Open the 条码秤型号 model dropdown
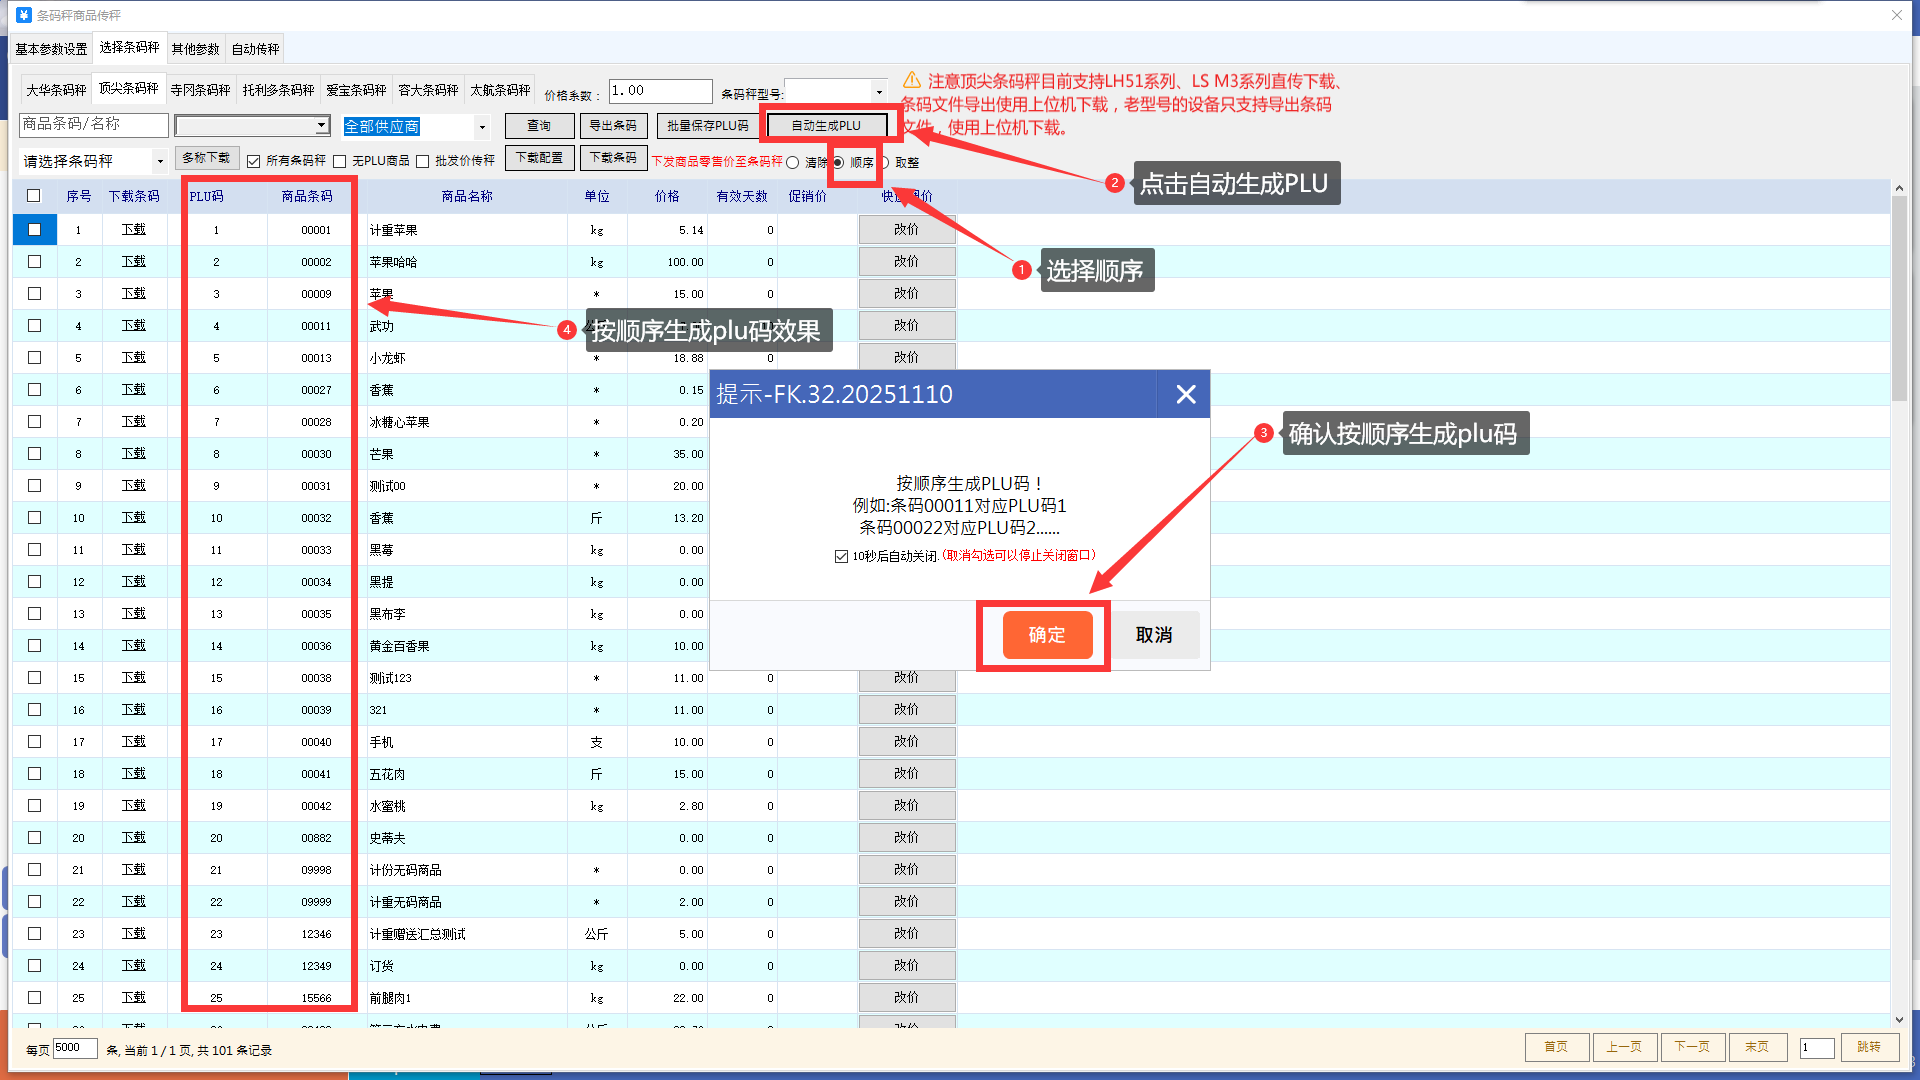The height and width of the screenshot is (1080, 1920). 879,92
